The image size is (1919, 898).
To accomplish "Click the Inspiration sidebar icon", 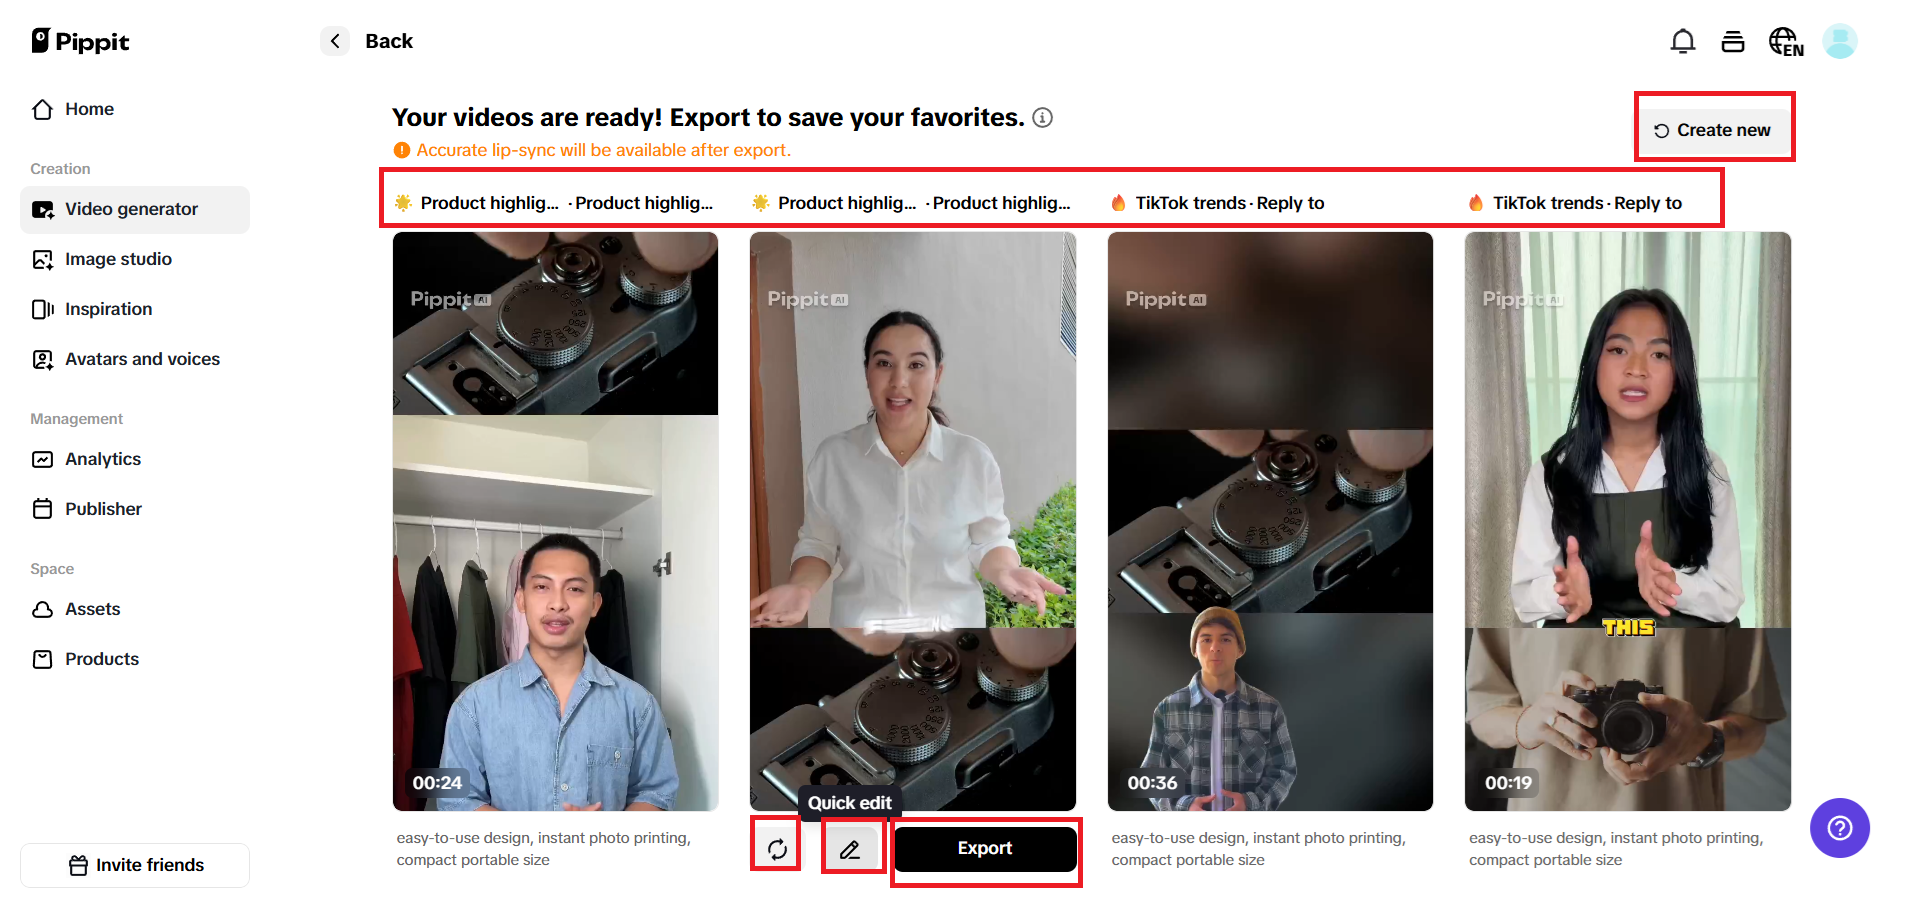I will pos(42,309).
